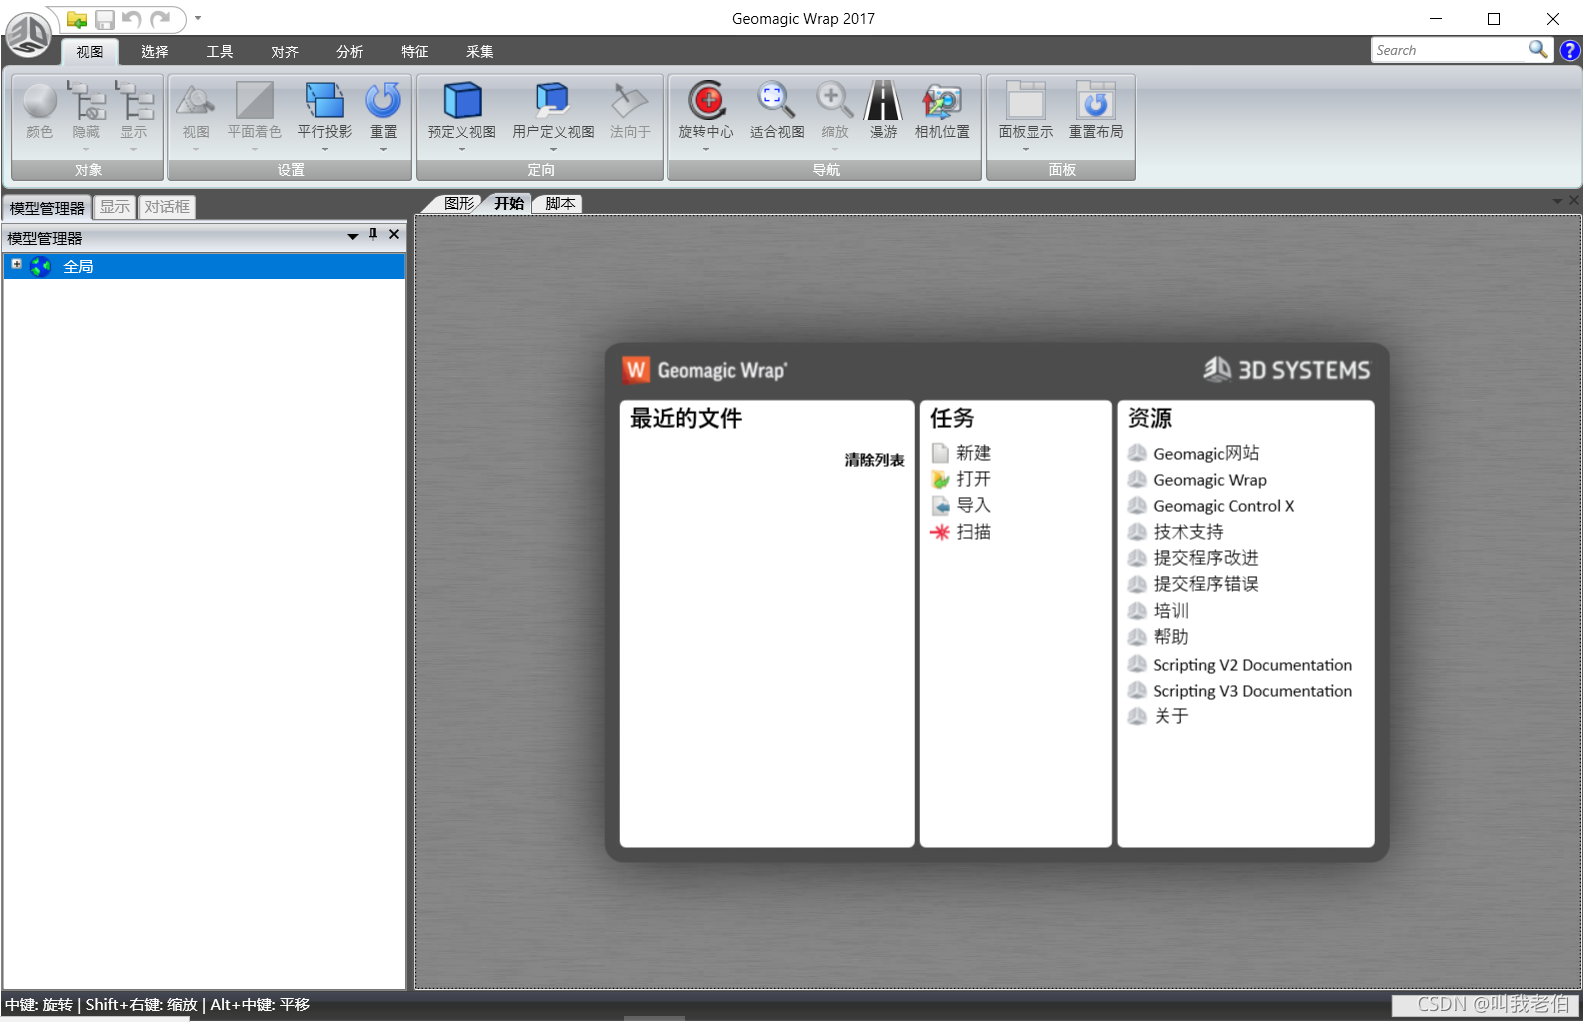Select the 全局 item in model manager
1584x1022 pixels.
coord(204,266)
